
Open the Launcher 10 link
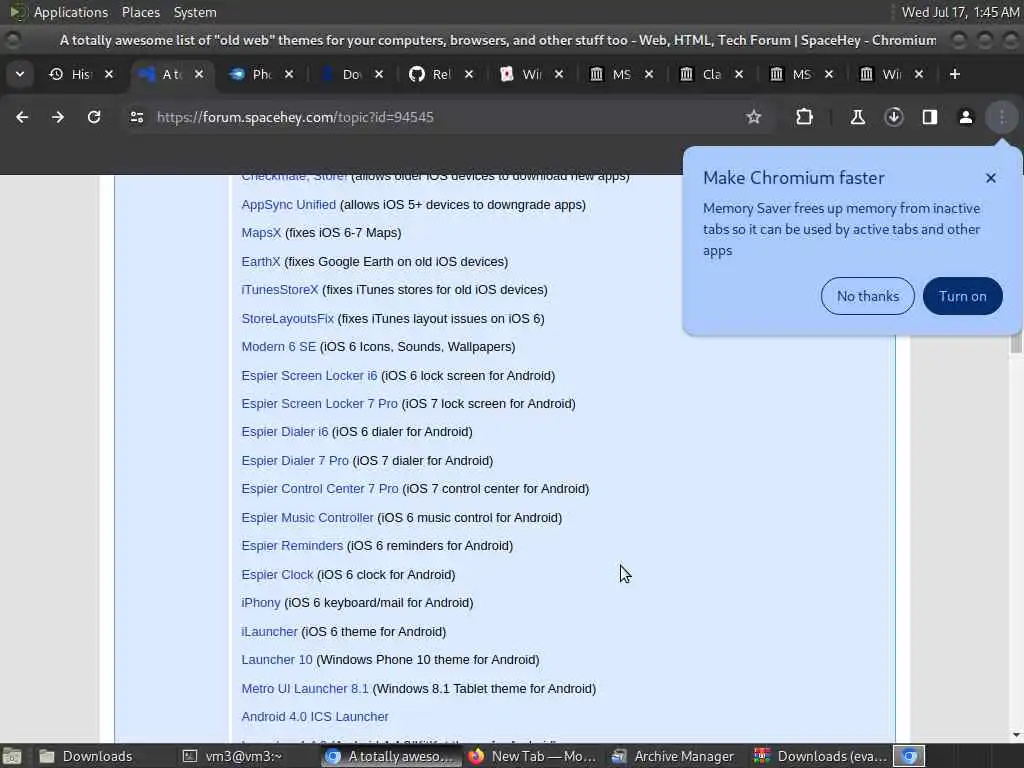(277, 660)
